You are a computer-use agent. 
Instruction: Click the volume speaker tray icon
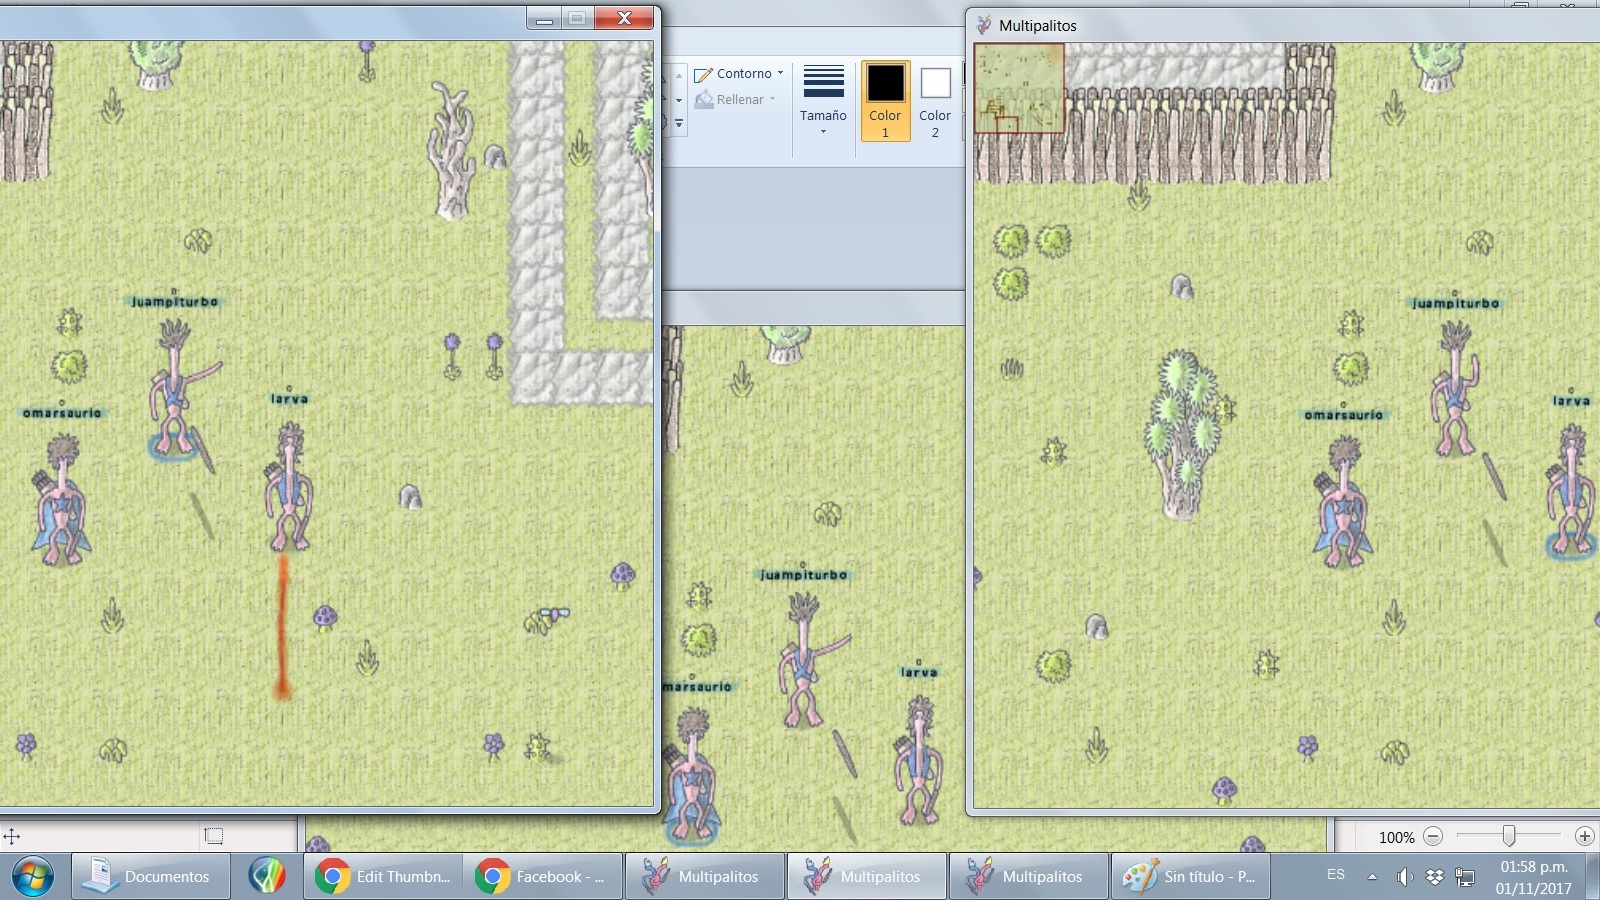(x=1404, y=877)
